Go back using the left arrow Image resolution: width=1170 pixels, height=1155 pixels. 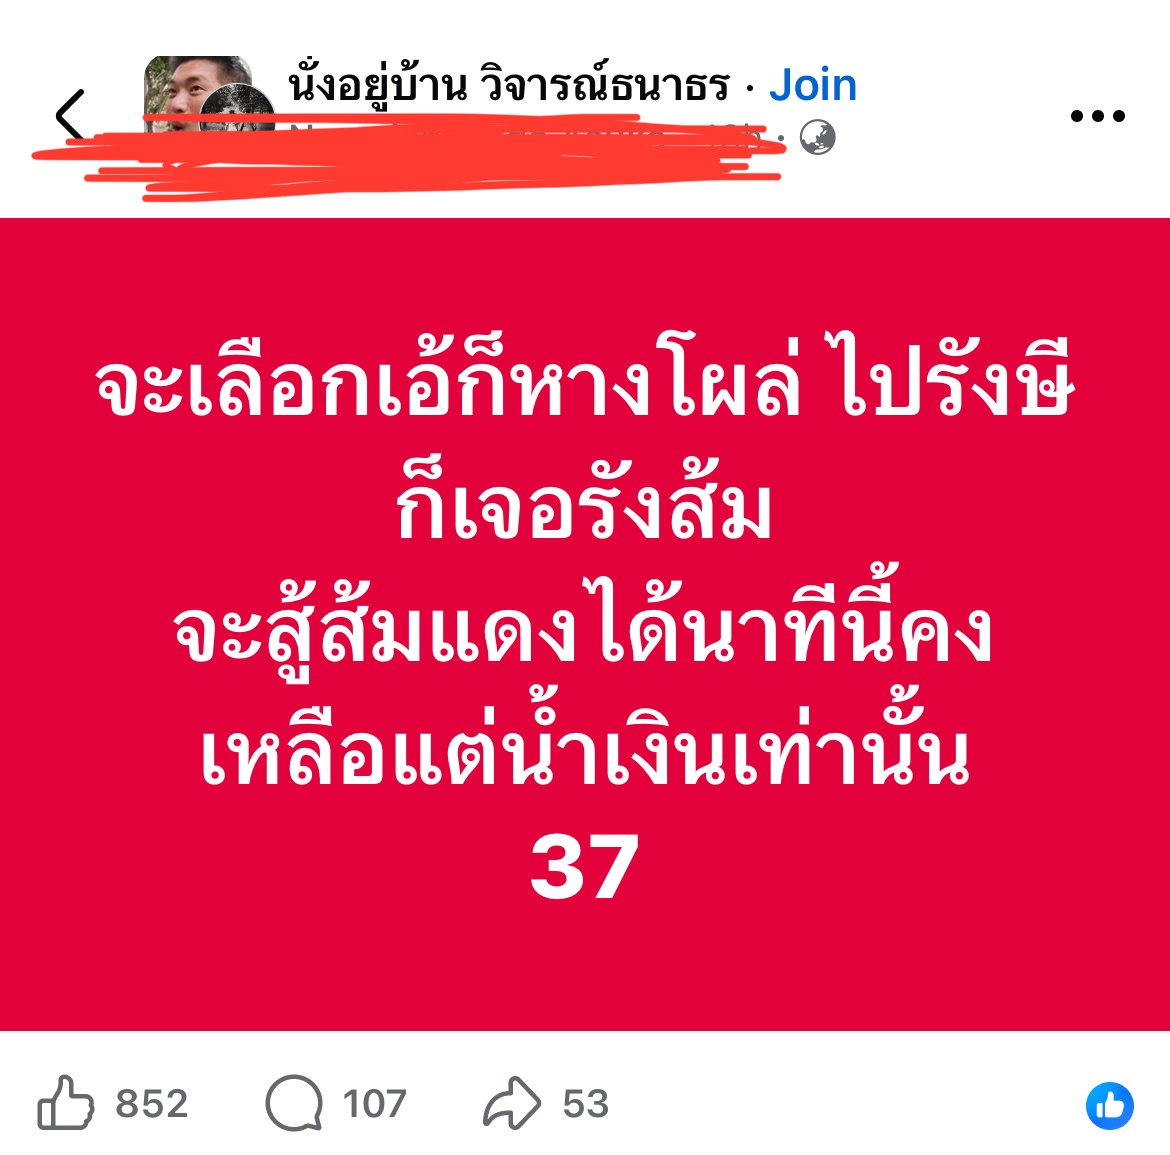70,115
